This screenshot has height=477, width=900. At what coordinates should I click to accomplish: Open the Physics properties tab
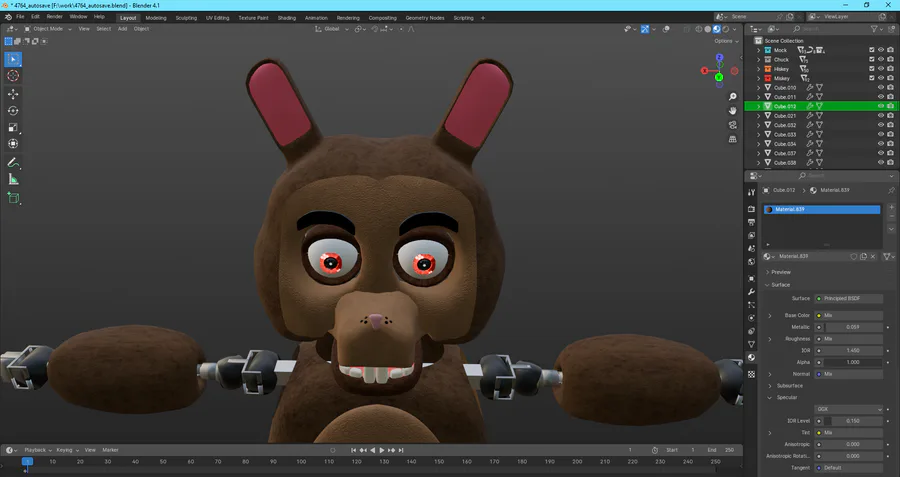point(751,318)
